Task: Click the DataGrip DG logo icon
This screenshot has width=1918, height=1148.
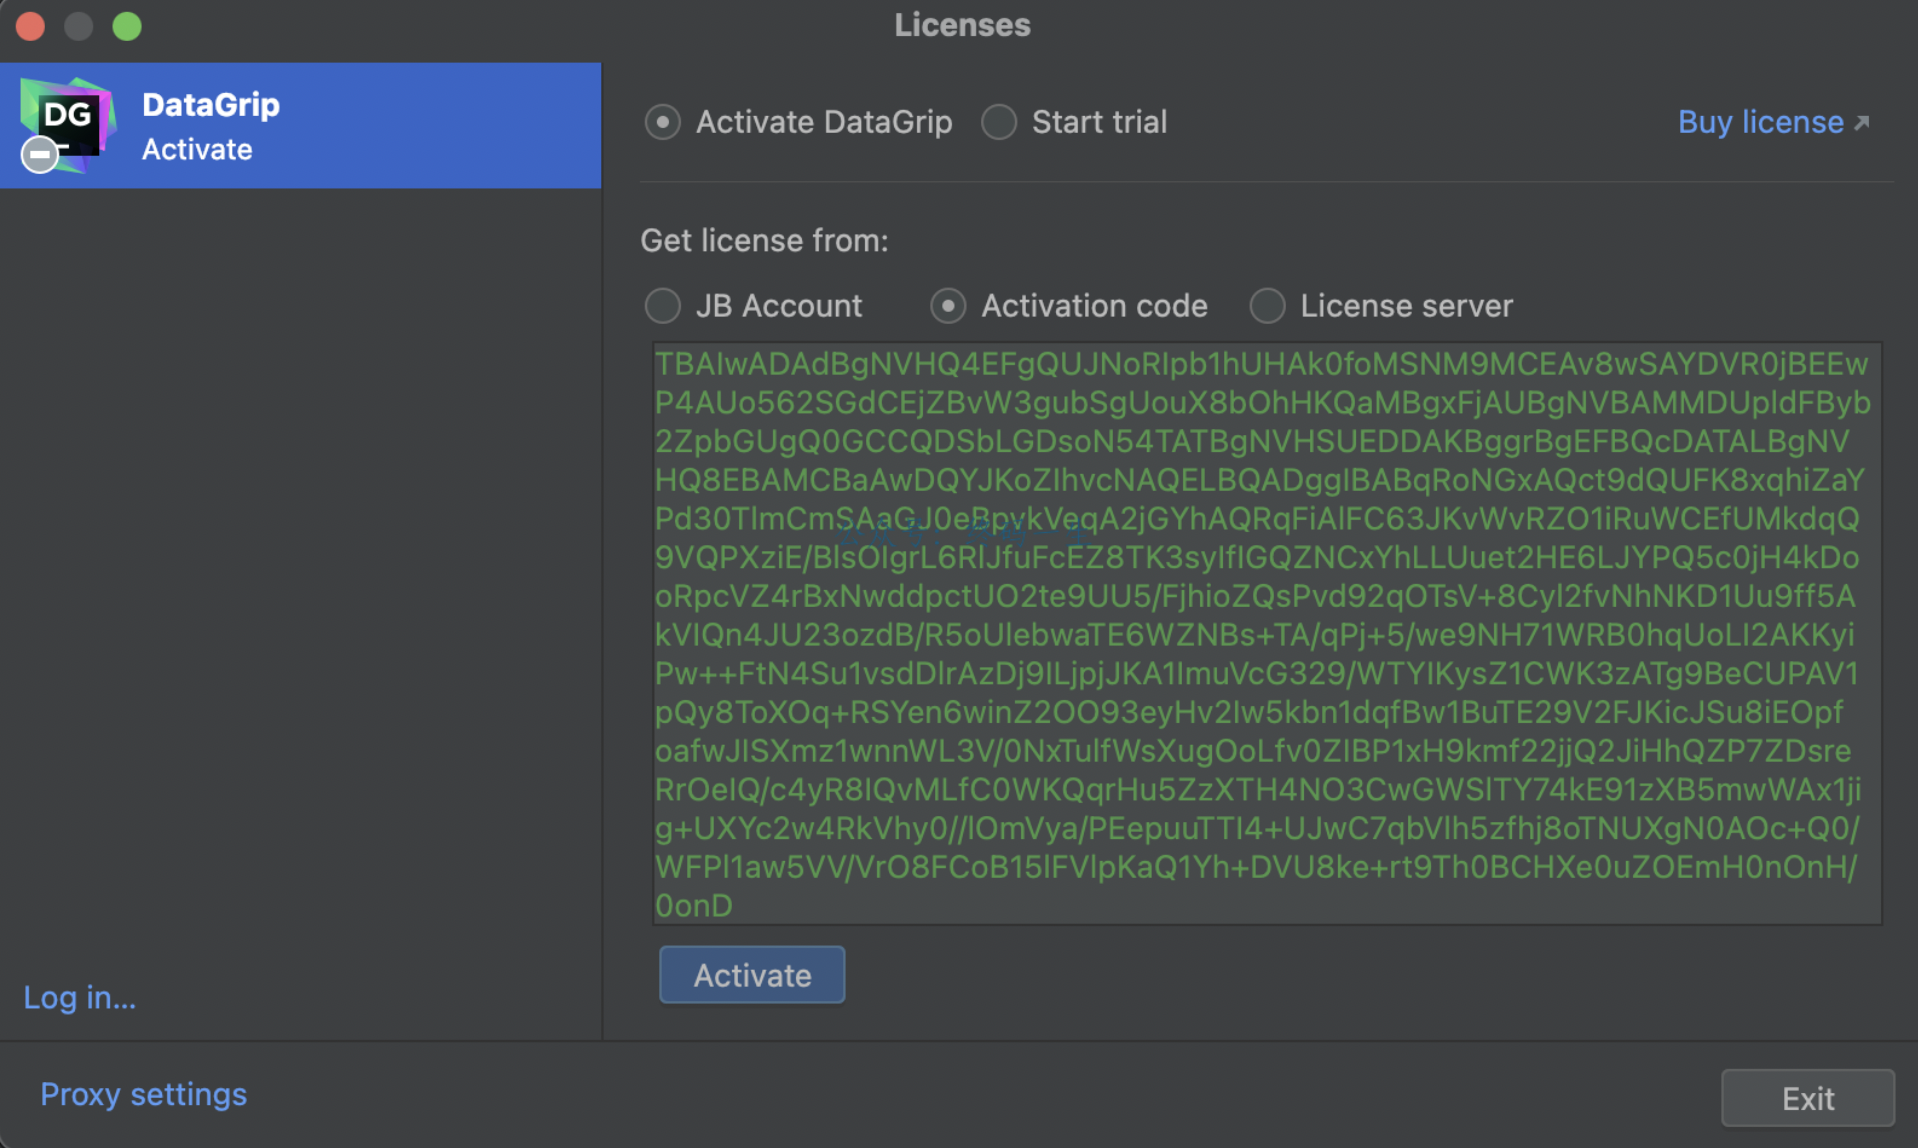Action: (x=68, y=120)
